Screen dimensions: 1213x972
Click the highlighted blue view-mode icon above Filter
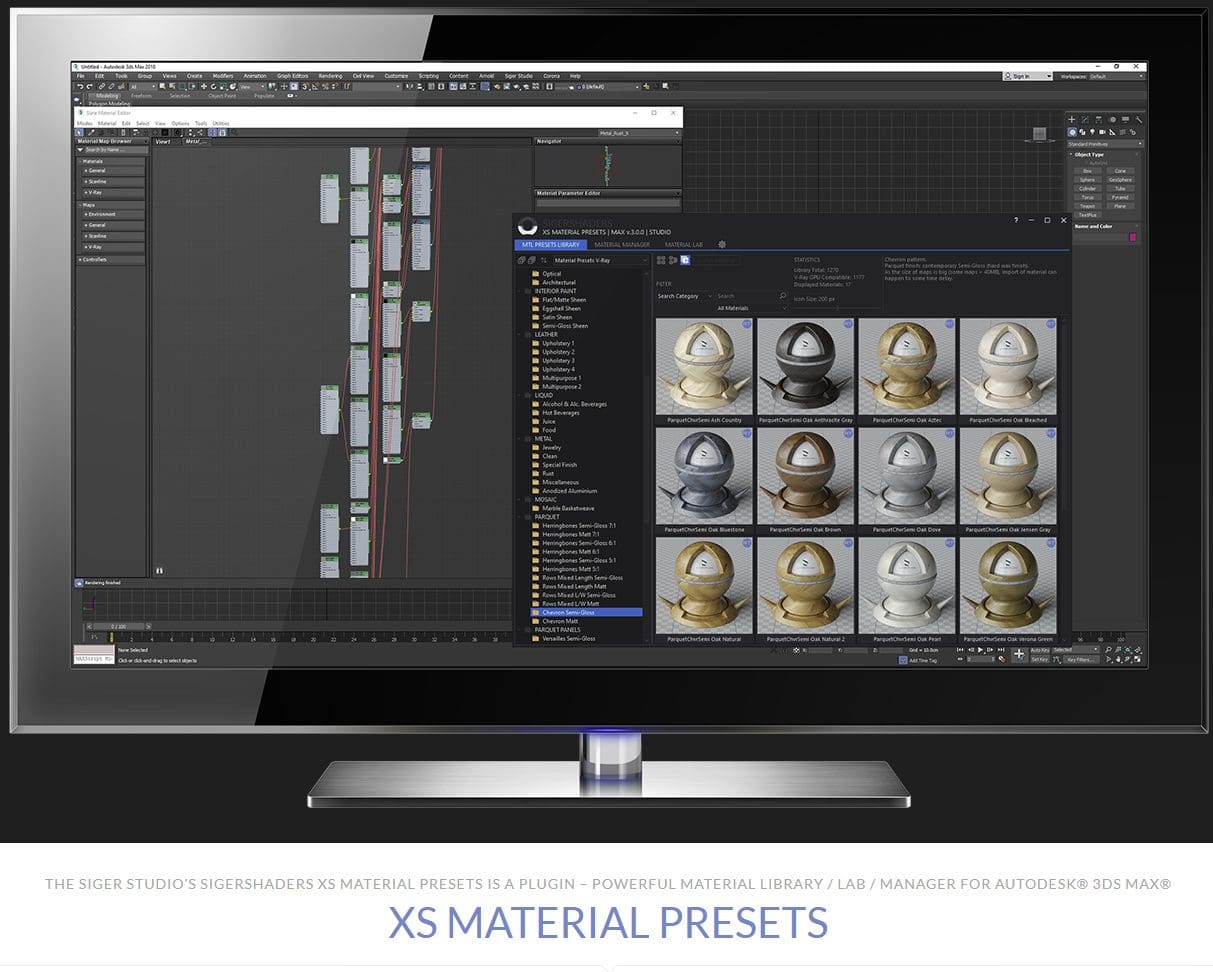(685, 260)
